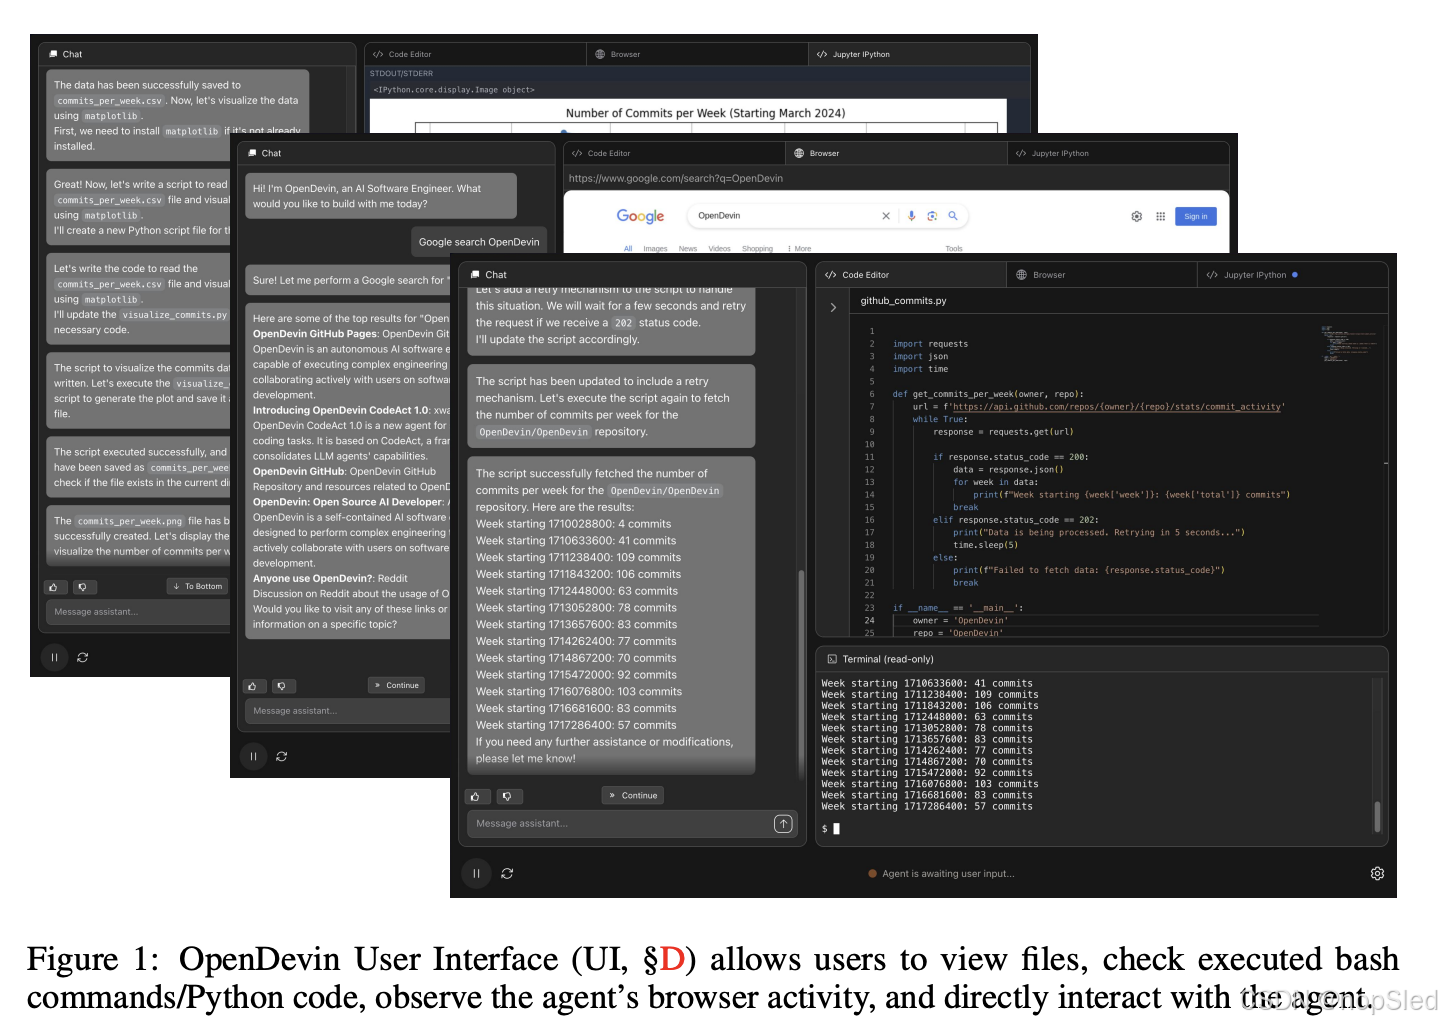Click the code minimap in the editor
Image resolution: width=1442 pixels, height=1026 pixels.
pyautogui.click(x=1348, y=342)
